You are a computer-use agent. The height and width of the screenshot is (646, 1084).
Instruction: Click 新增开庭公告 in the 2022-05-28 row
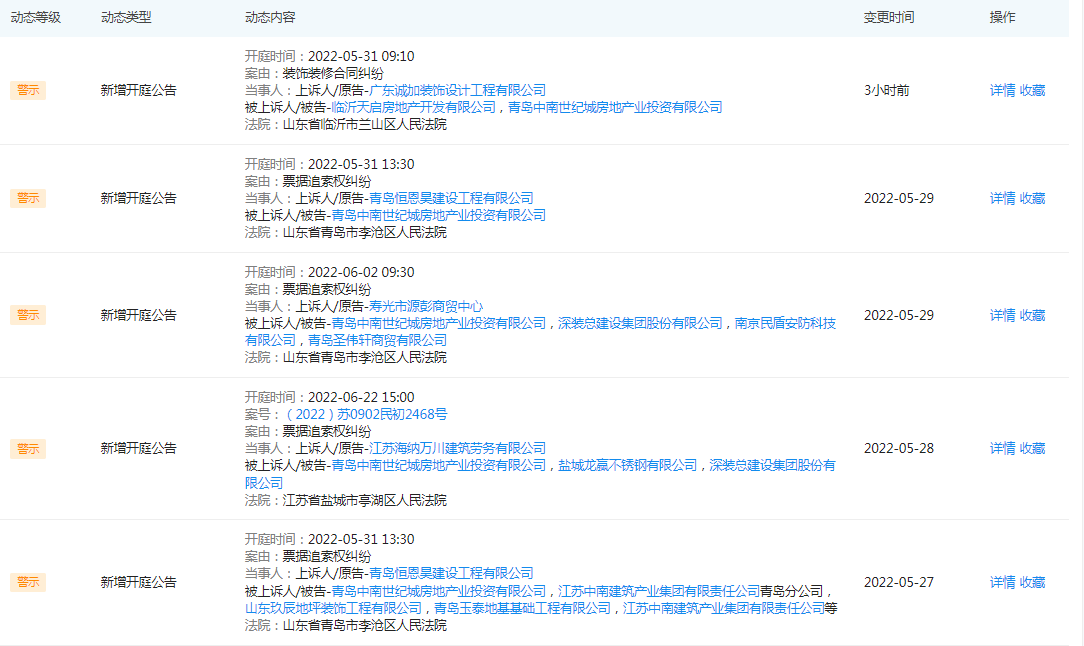click(138, 448)
